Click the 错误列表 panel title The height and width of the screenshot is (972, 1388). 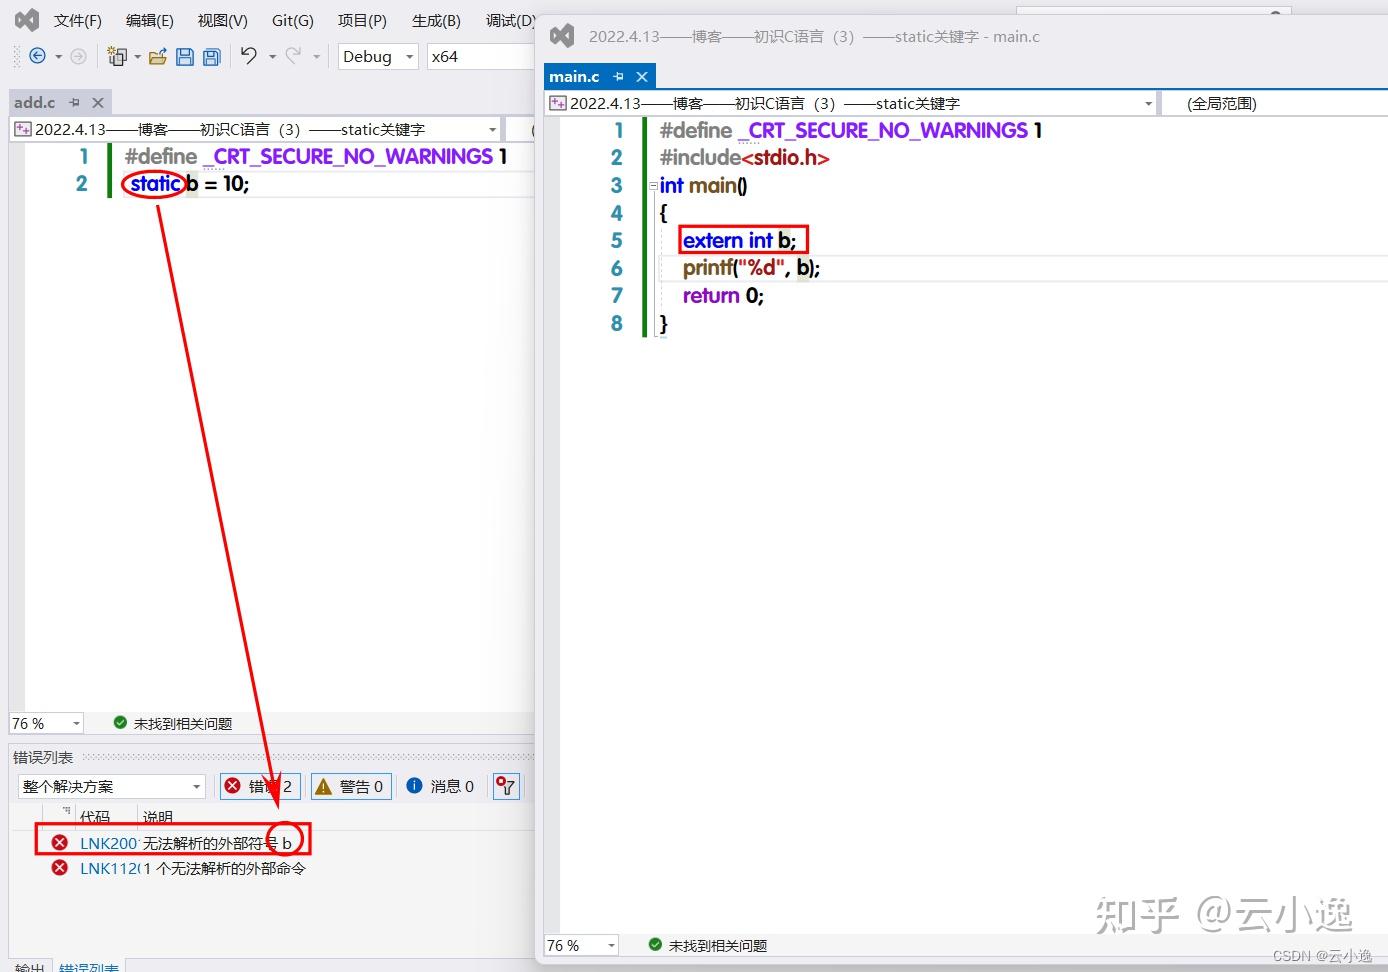pyautogui.click(x=43, y=757)
